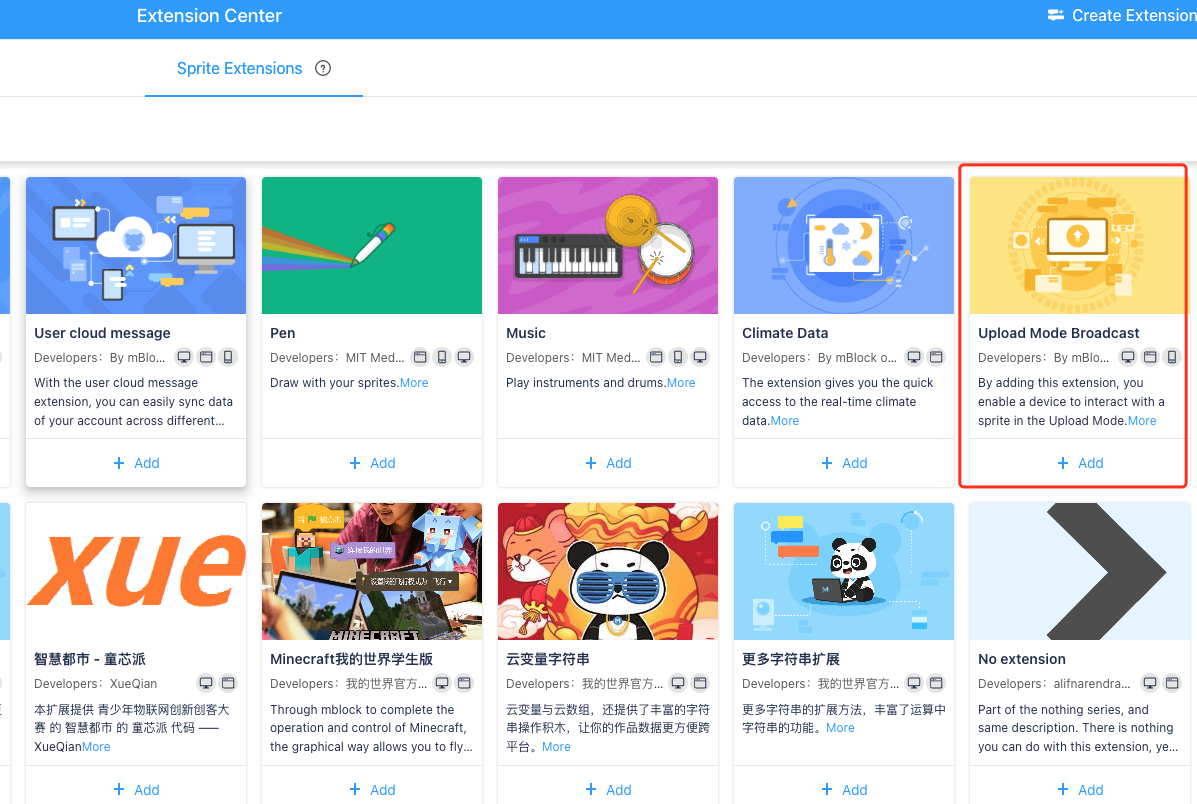This screenshot has width=1197, height=804.
Task: Click desktop icon on Upload Mode Broadcast card
Action: (x=1128, y=357)
